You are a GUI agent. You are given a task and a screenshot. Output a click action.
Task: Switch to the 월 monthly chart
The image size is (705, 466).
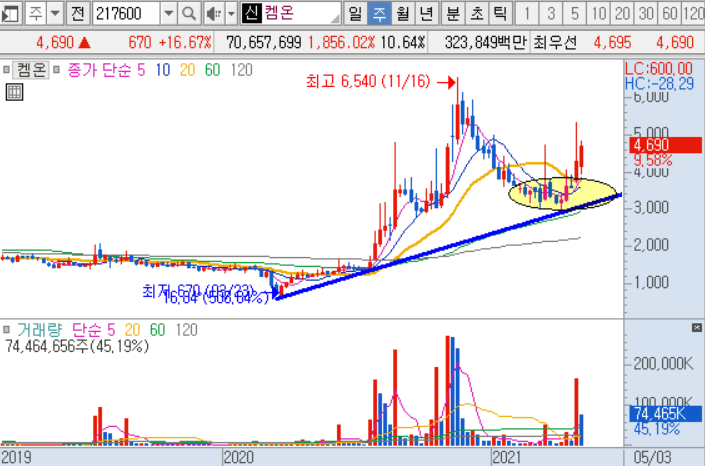click(403, 13)
